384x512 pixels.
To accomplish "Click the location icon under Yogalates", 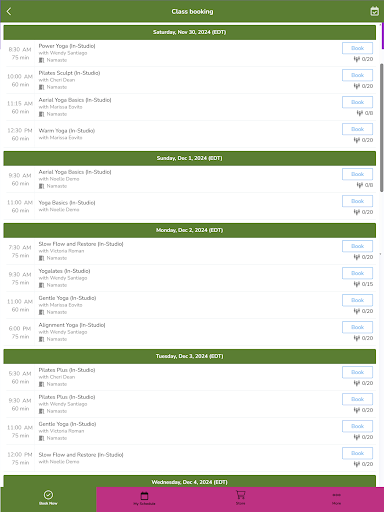I will [x=41, y=285].
